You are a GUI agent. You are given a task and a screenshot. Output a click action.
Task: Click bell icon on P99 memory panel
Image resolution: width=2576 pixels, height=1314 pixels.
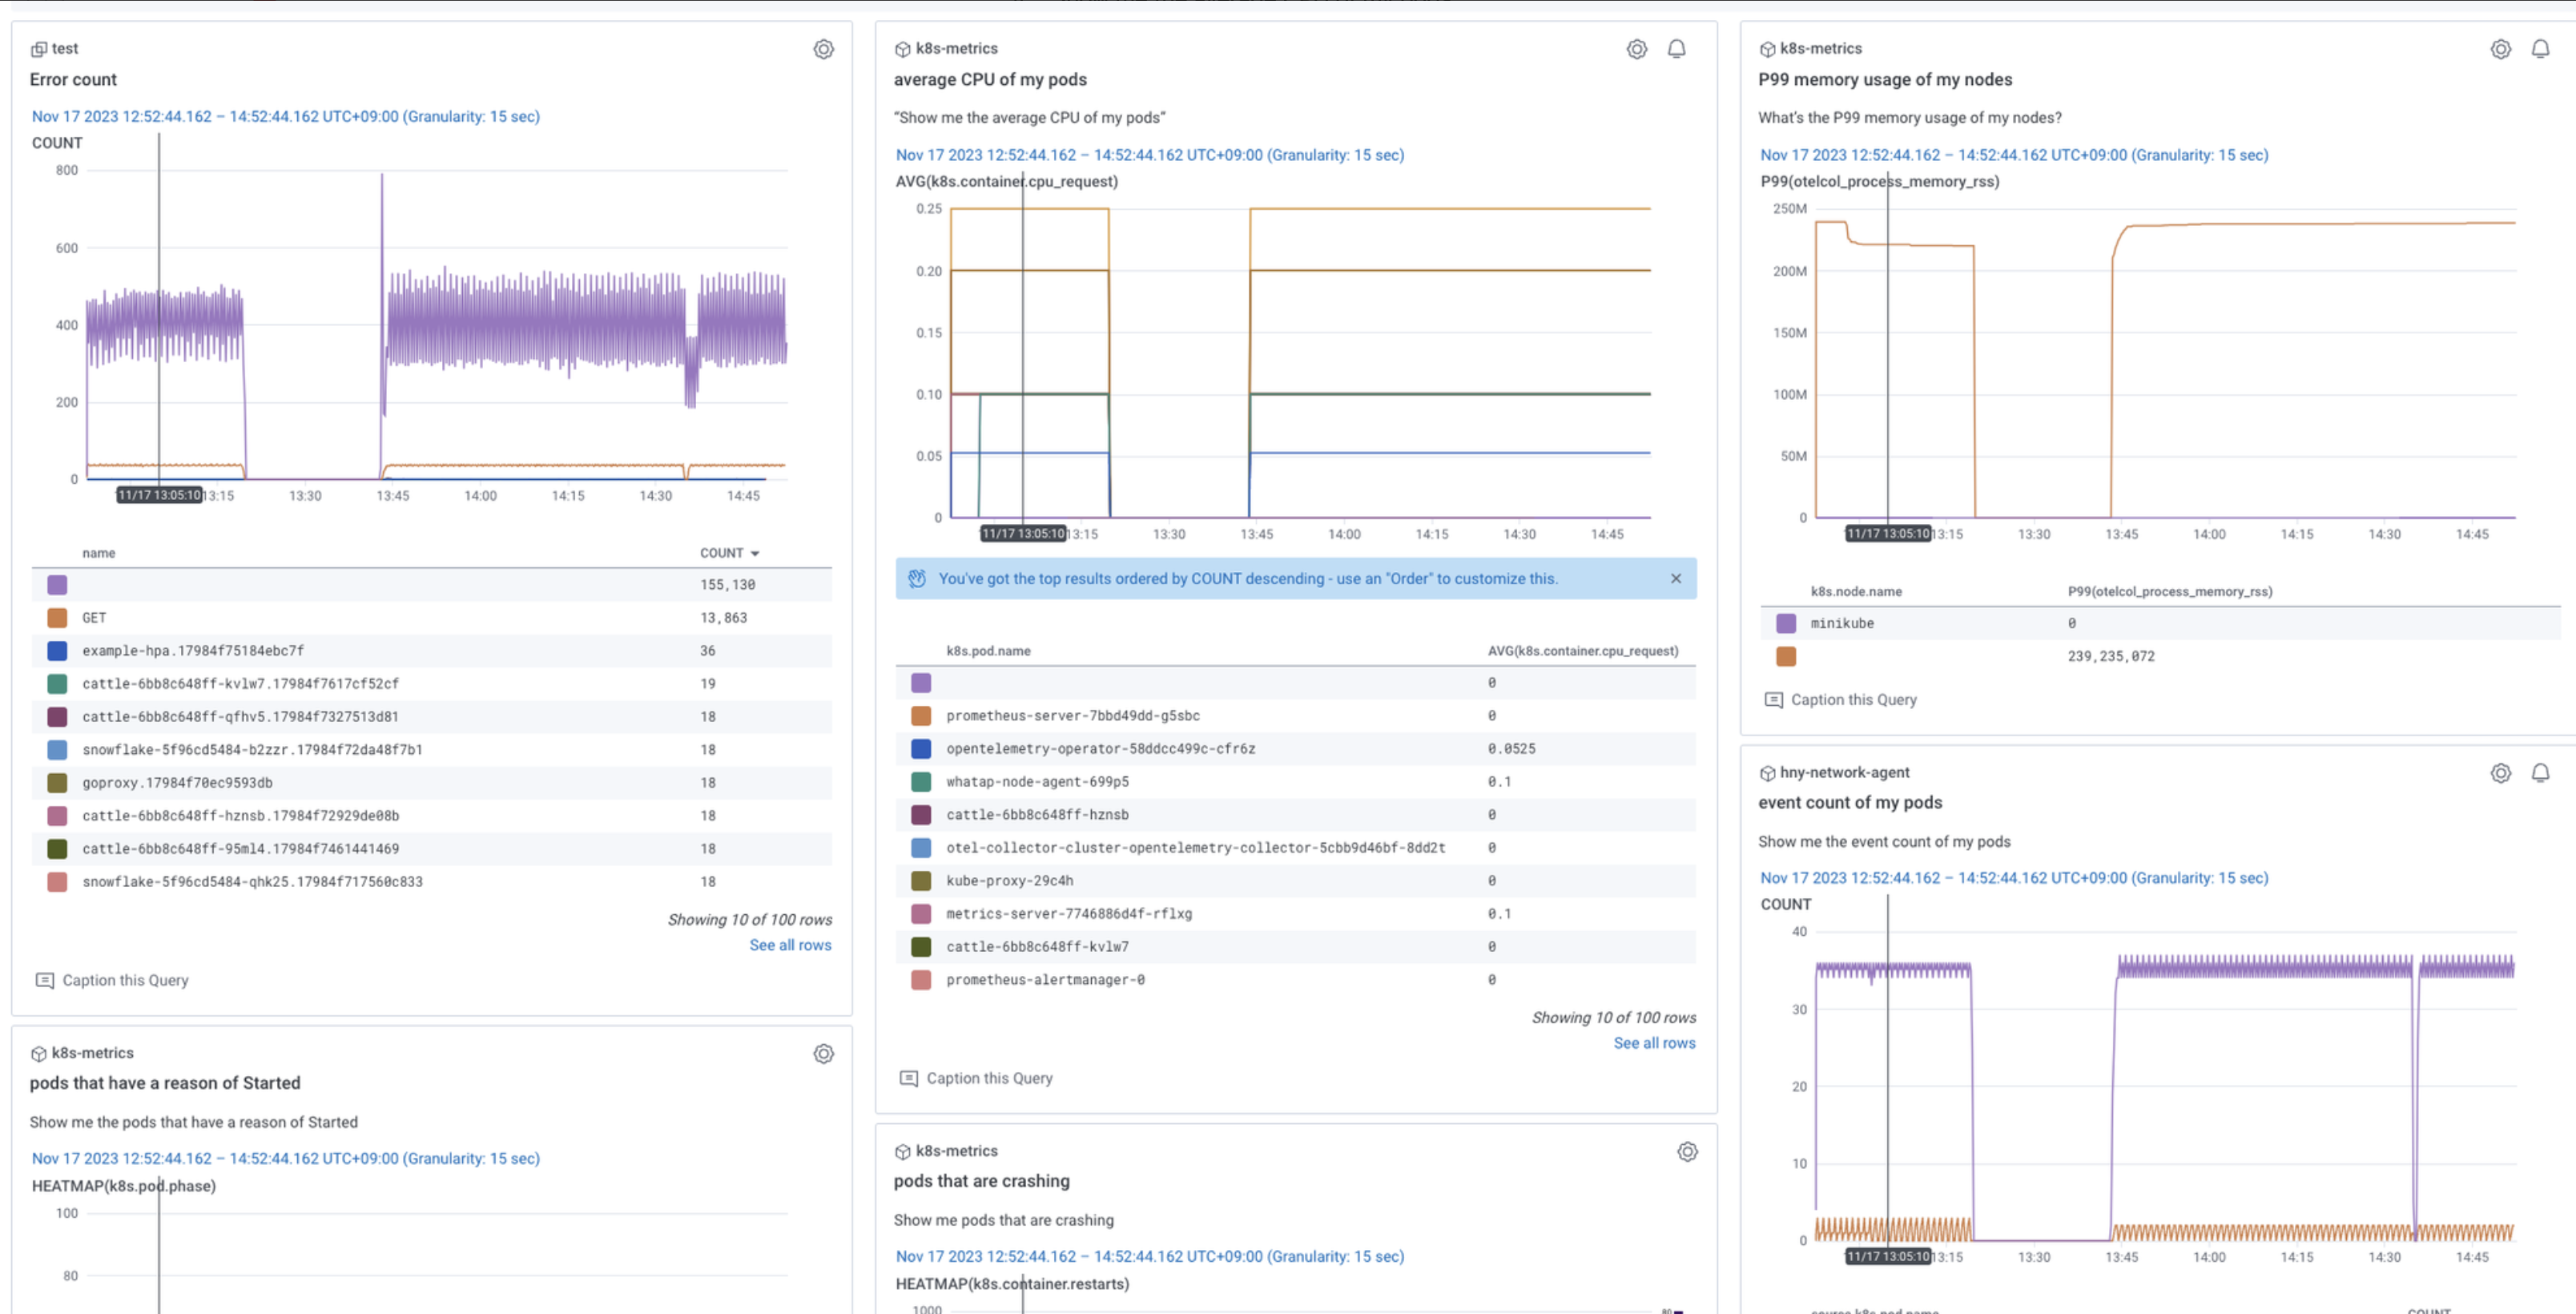[2540, 49]
